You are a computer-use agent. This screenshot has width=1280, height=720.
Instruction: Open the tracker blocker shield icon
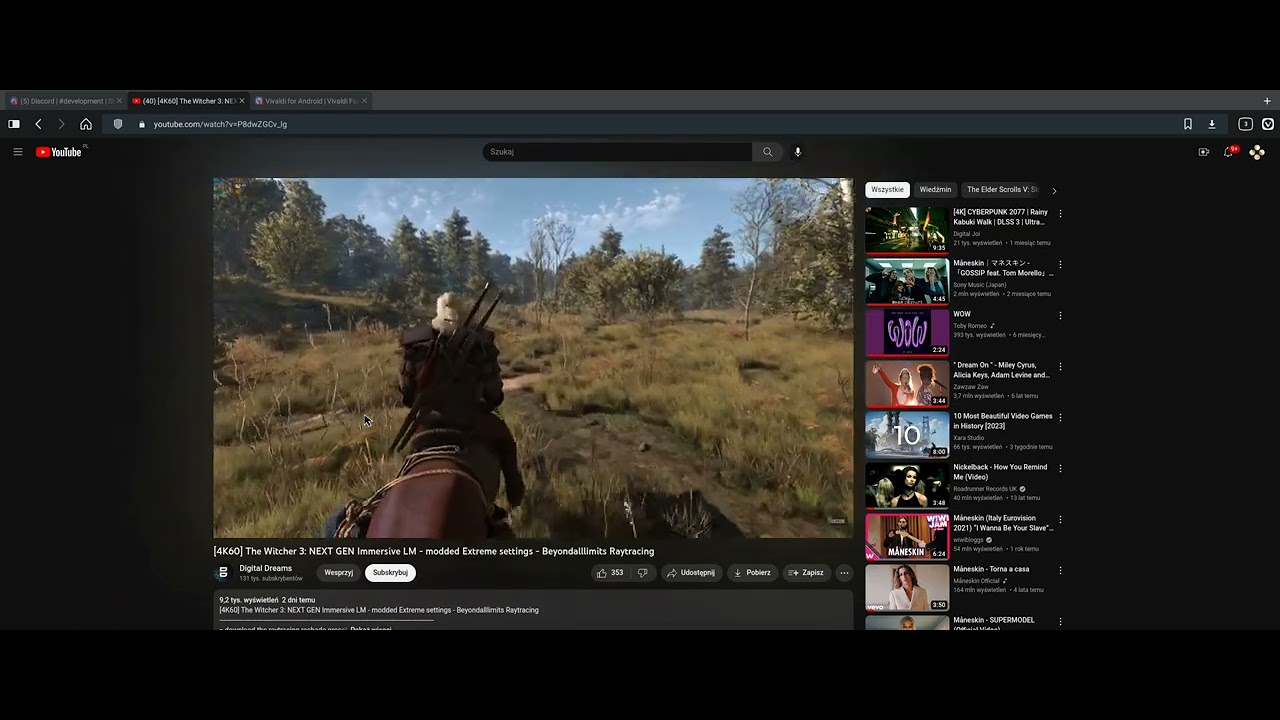(118, 124)
